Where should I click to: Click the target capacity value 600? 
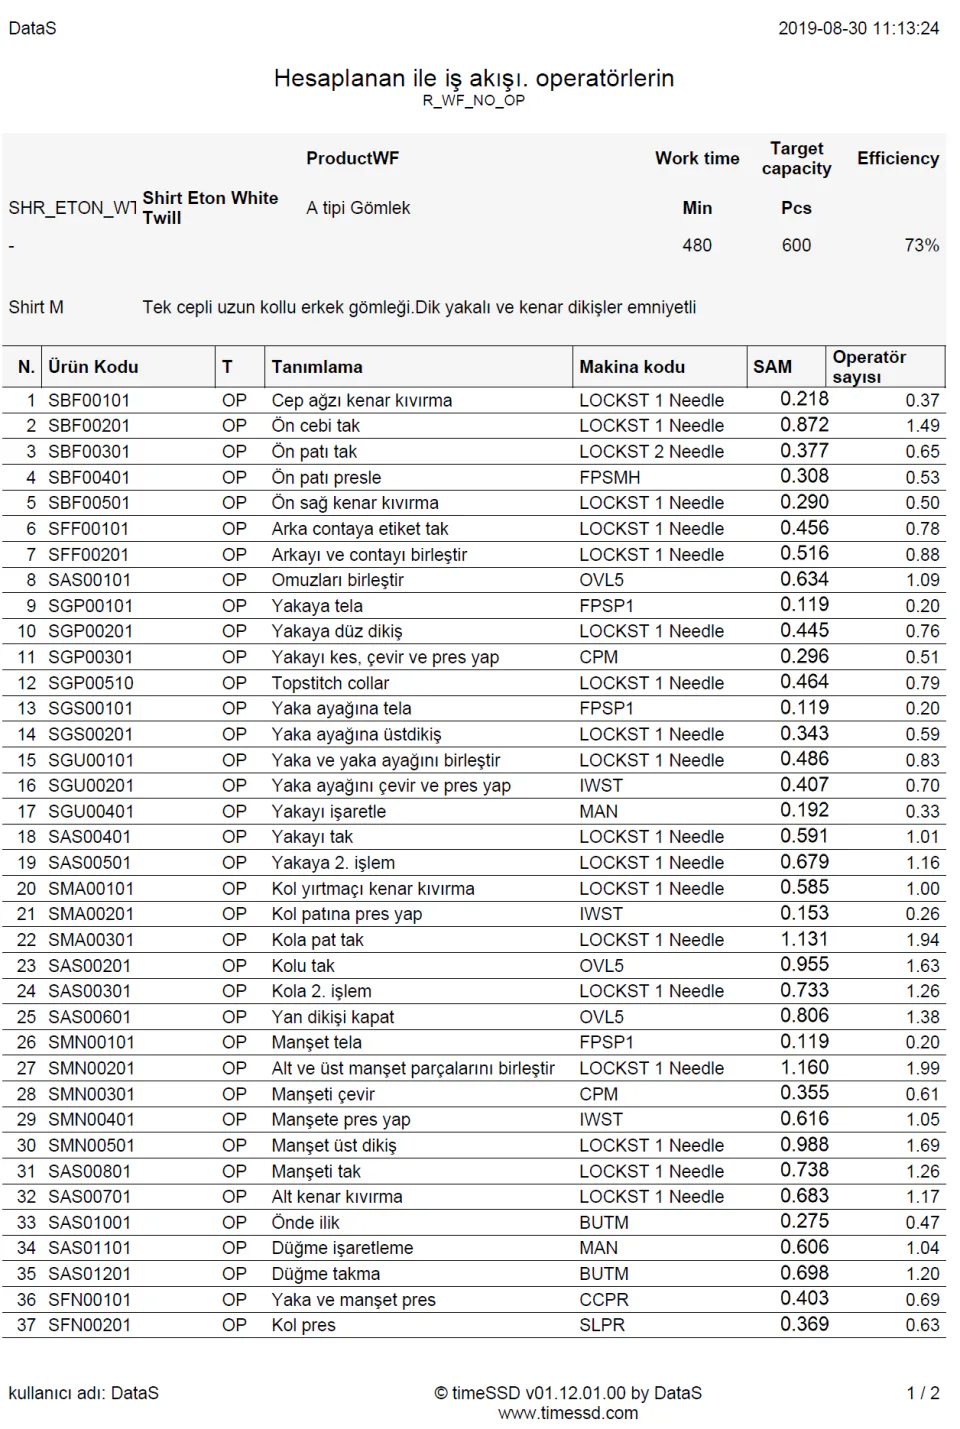click(x=796, y=245)
